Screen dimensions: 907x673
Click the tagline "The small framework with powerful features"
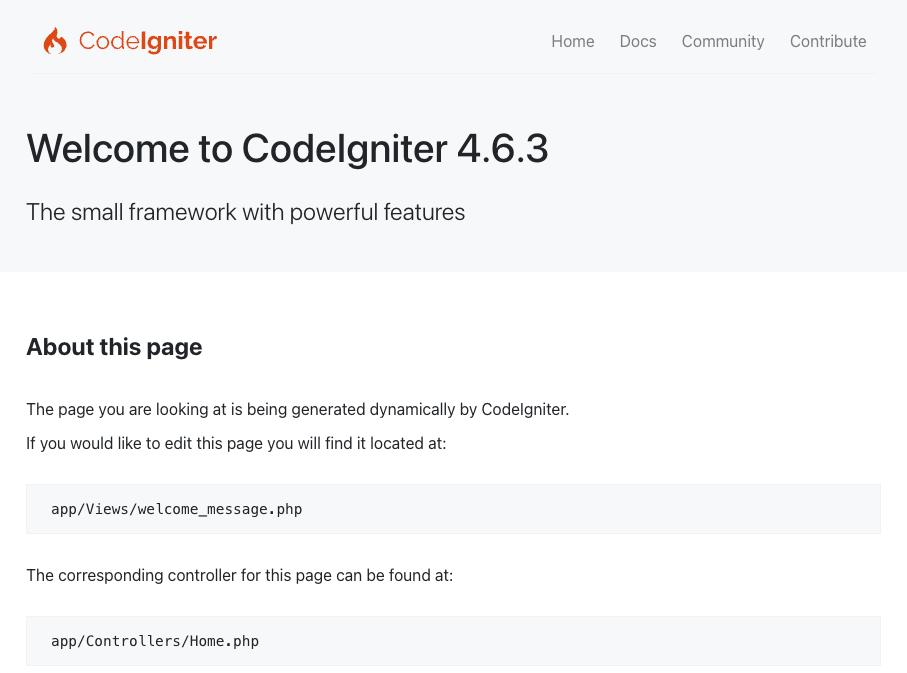coord(245,212)
